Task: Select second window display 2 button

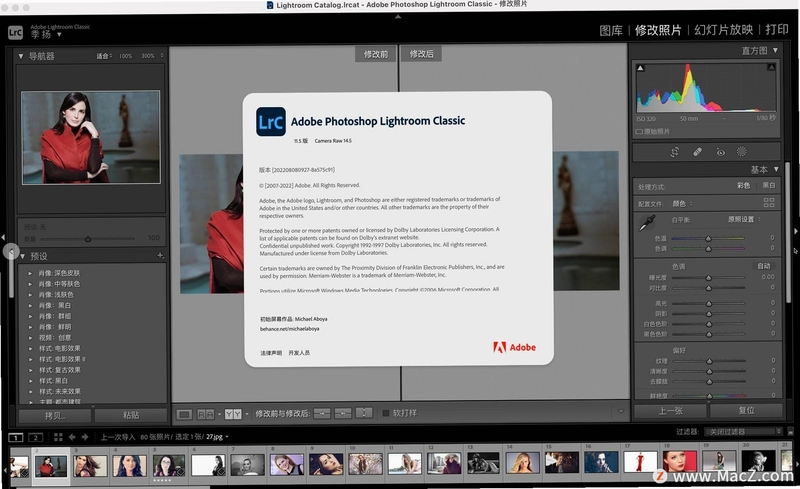Action: pyautogui.click(x=35, y=437)
